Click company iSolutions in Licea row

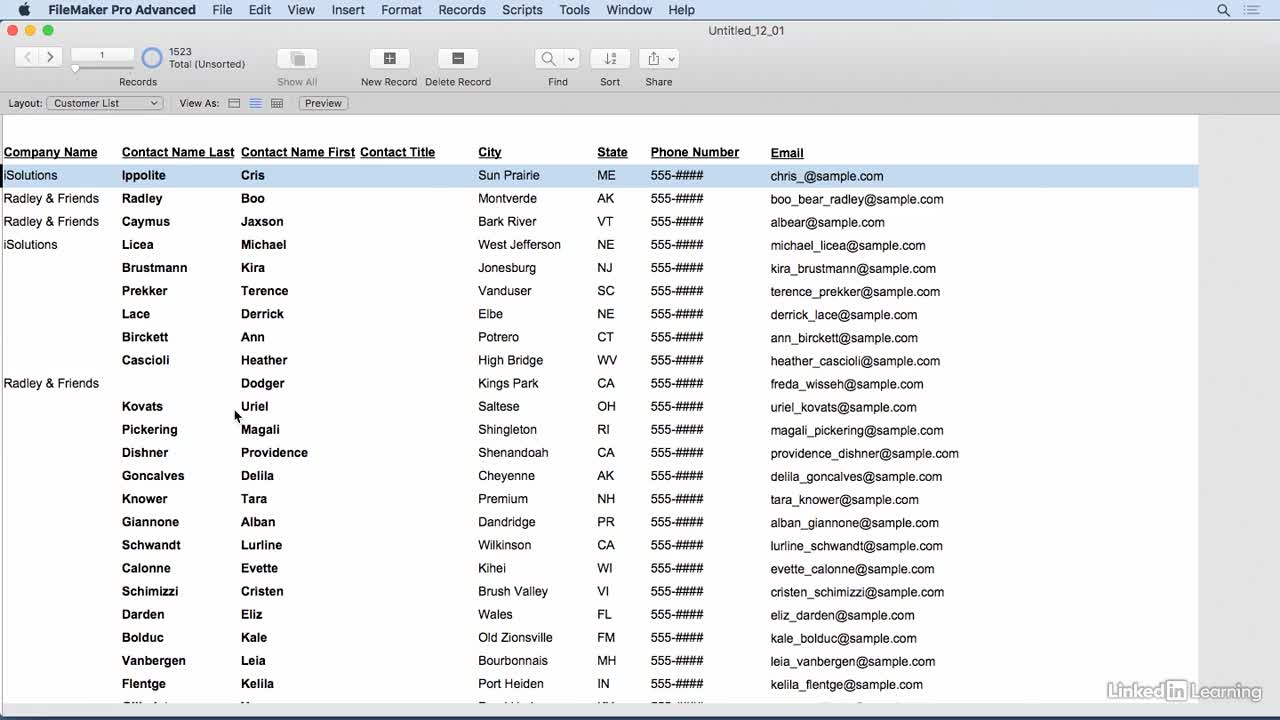31,244
